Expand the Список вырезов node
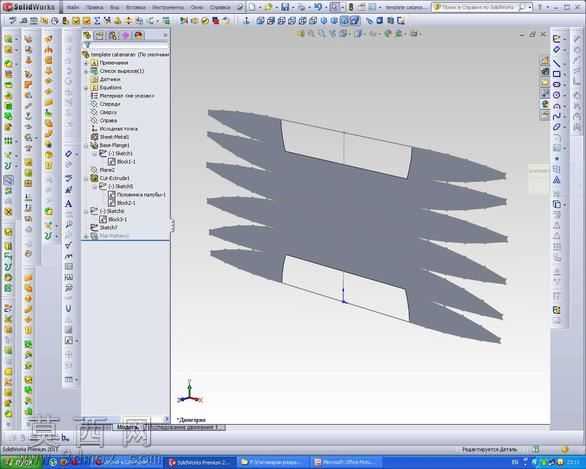This screenshot has height=469, width=586. (86, 71)
